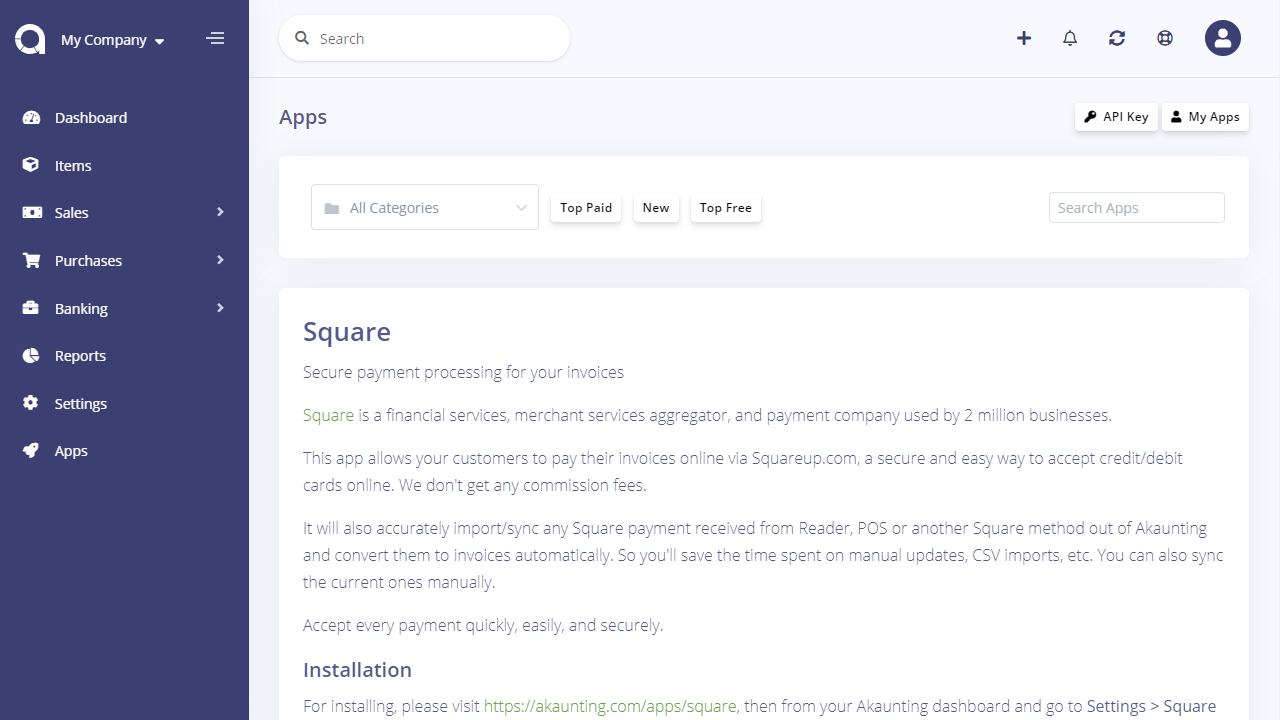The height and width of the screenshot is (720, 1280).
Task: Click the refresh updates icon
Action: 1117,38
